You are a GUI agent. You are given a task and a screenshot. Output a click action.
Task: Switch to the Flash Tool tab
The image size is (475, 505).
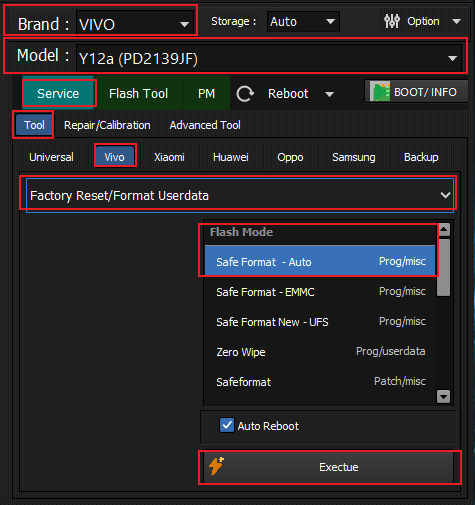tap(138, 94)
